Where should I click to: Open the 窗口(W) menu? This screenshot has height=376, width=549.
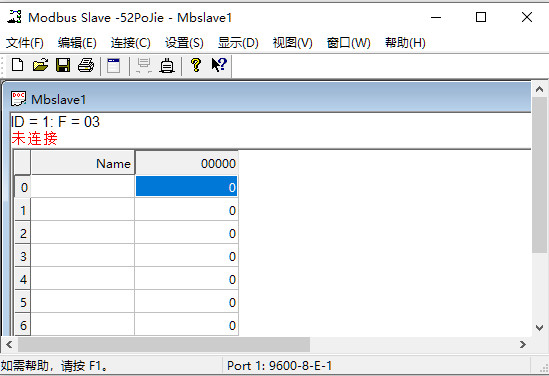[x=348, y=43]
